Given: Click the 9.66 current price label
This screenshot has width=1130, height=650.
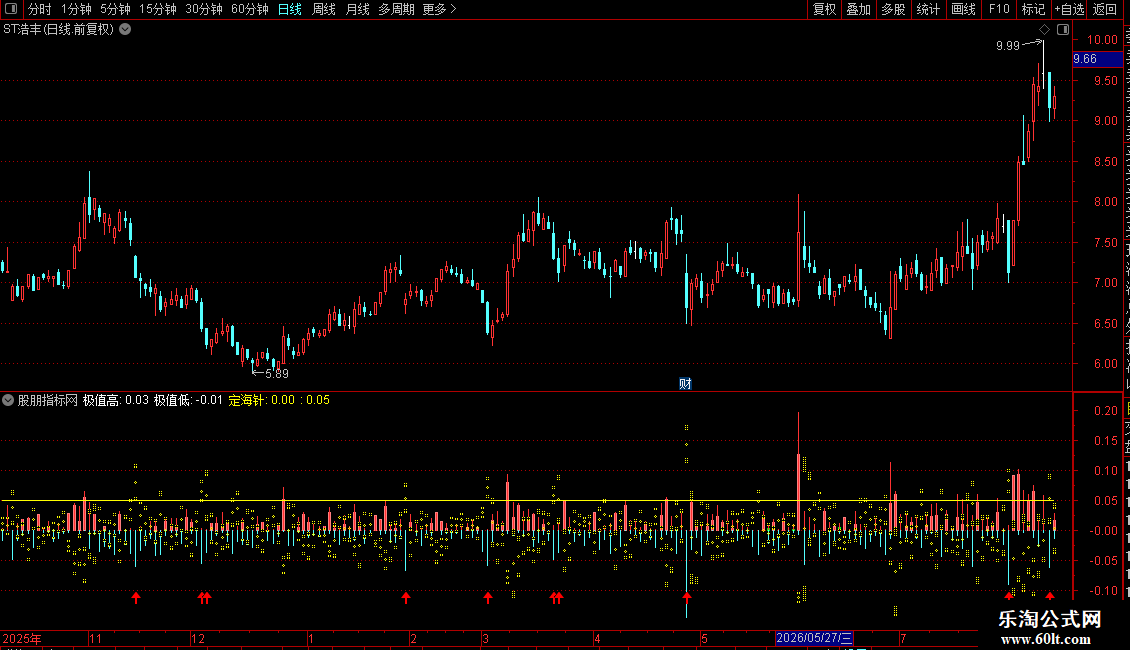Looking at the screenshot, I should click(x=1098, y=59).
